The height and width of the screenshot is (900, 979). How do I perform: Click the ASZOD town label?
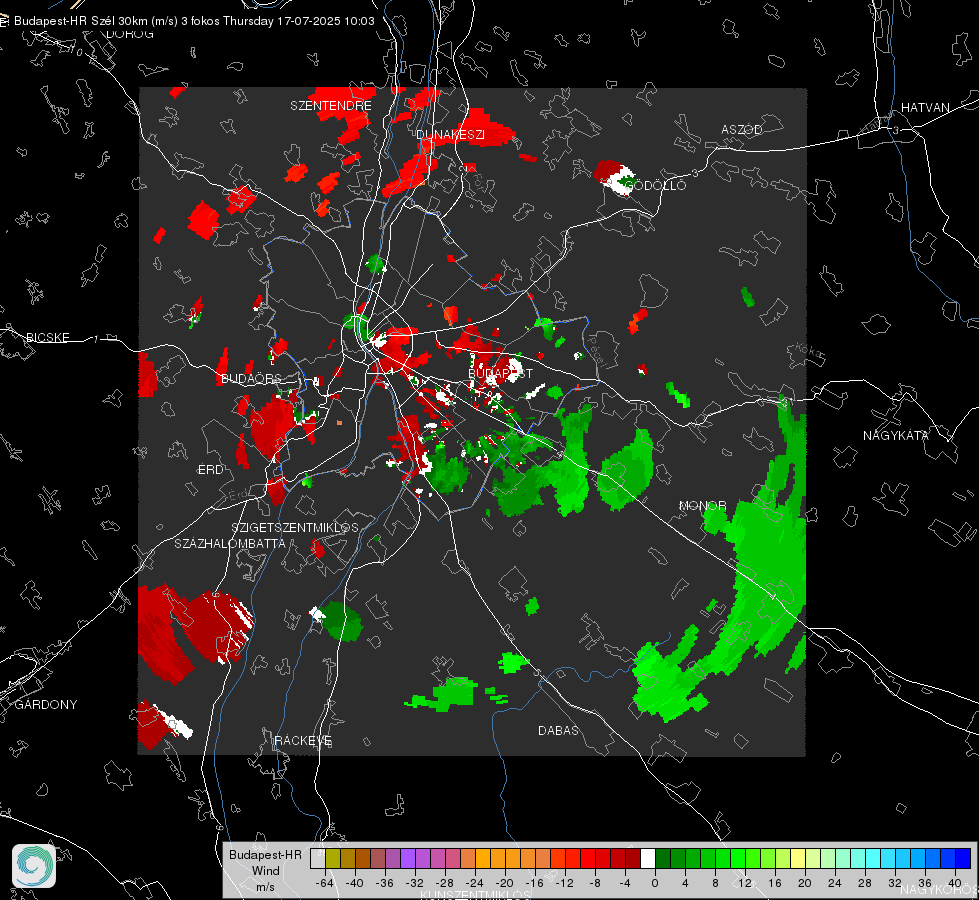tap(742, 130)
